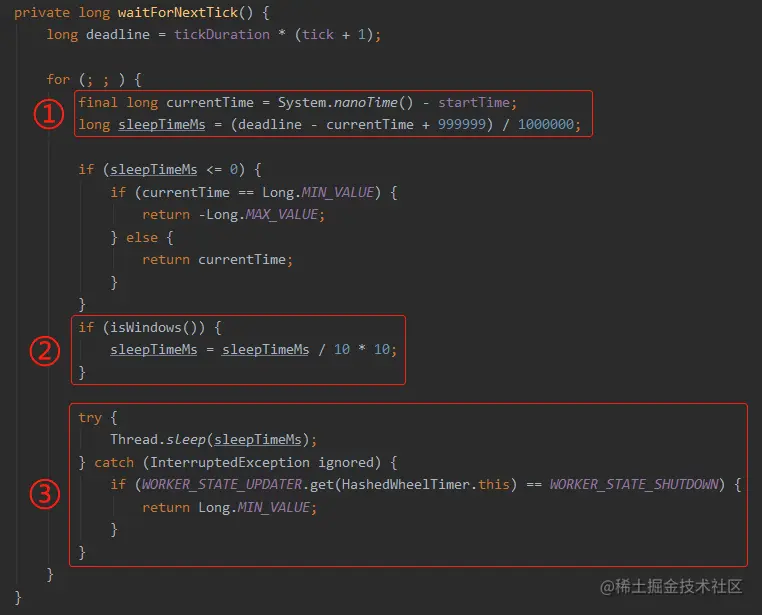The height and width of the screenshot is (615, 762).
Task: Place cursor on tickDuration variable
Action: pyautogui.click(x=222, y=34)
